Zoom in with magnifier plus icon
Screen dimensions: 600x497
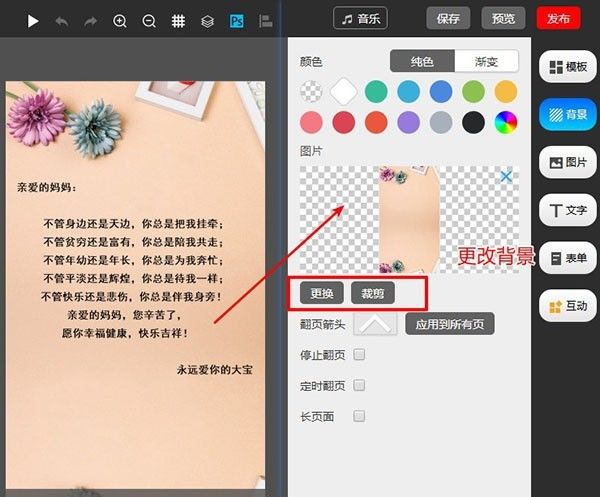[120, 21]
